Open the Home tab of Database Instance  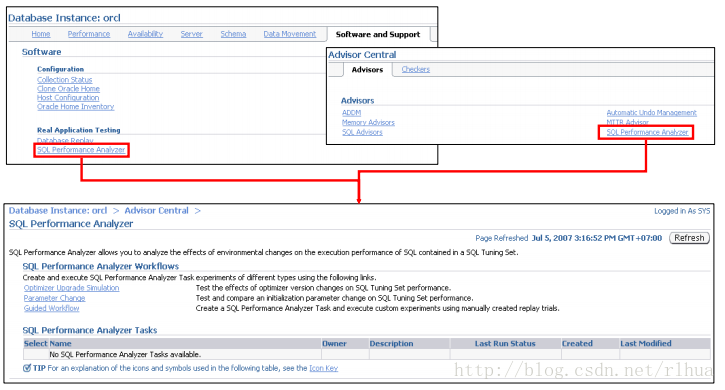[41, 34]
